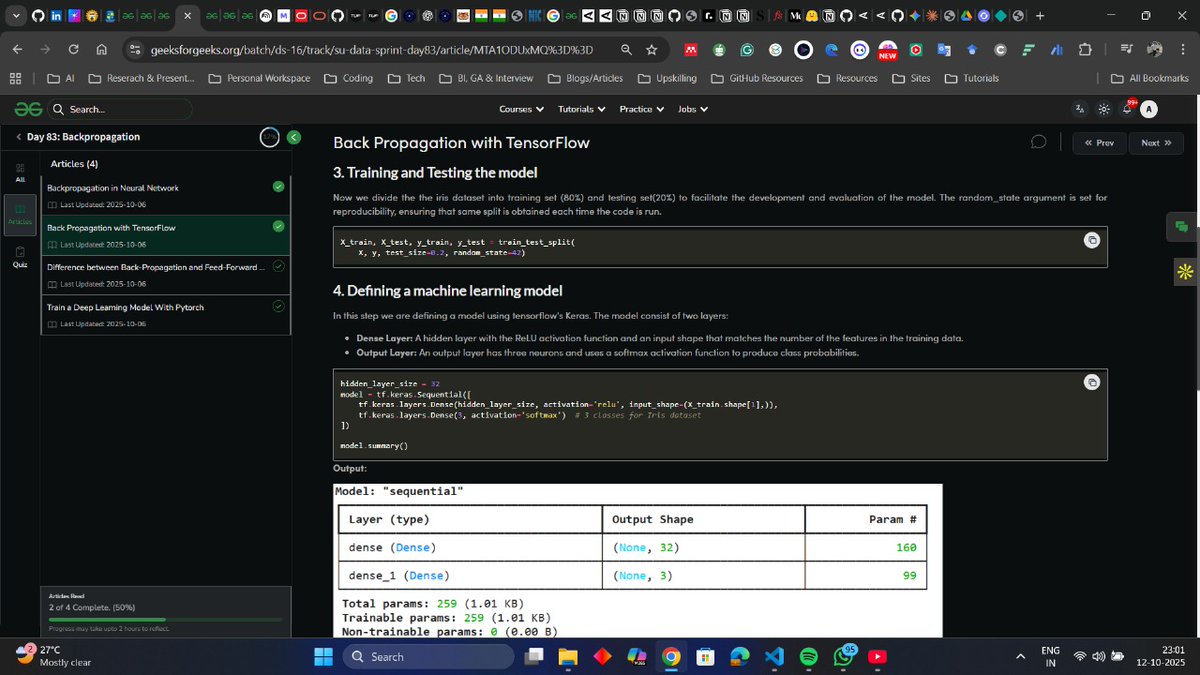The height and width of the screenshot is (675, 1200).
Task: Switch to the All sidebar tab
Action: point(20,173)
